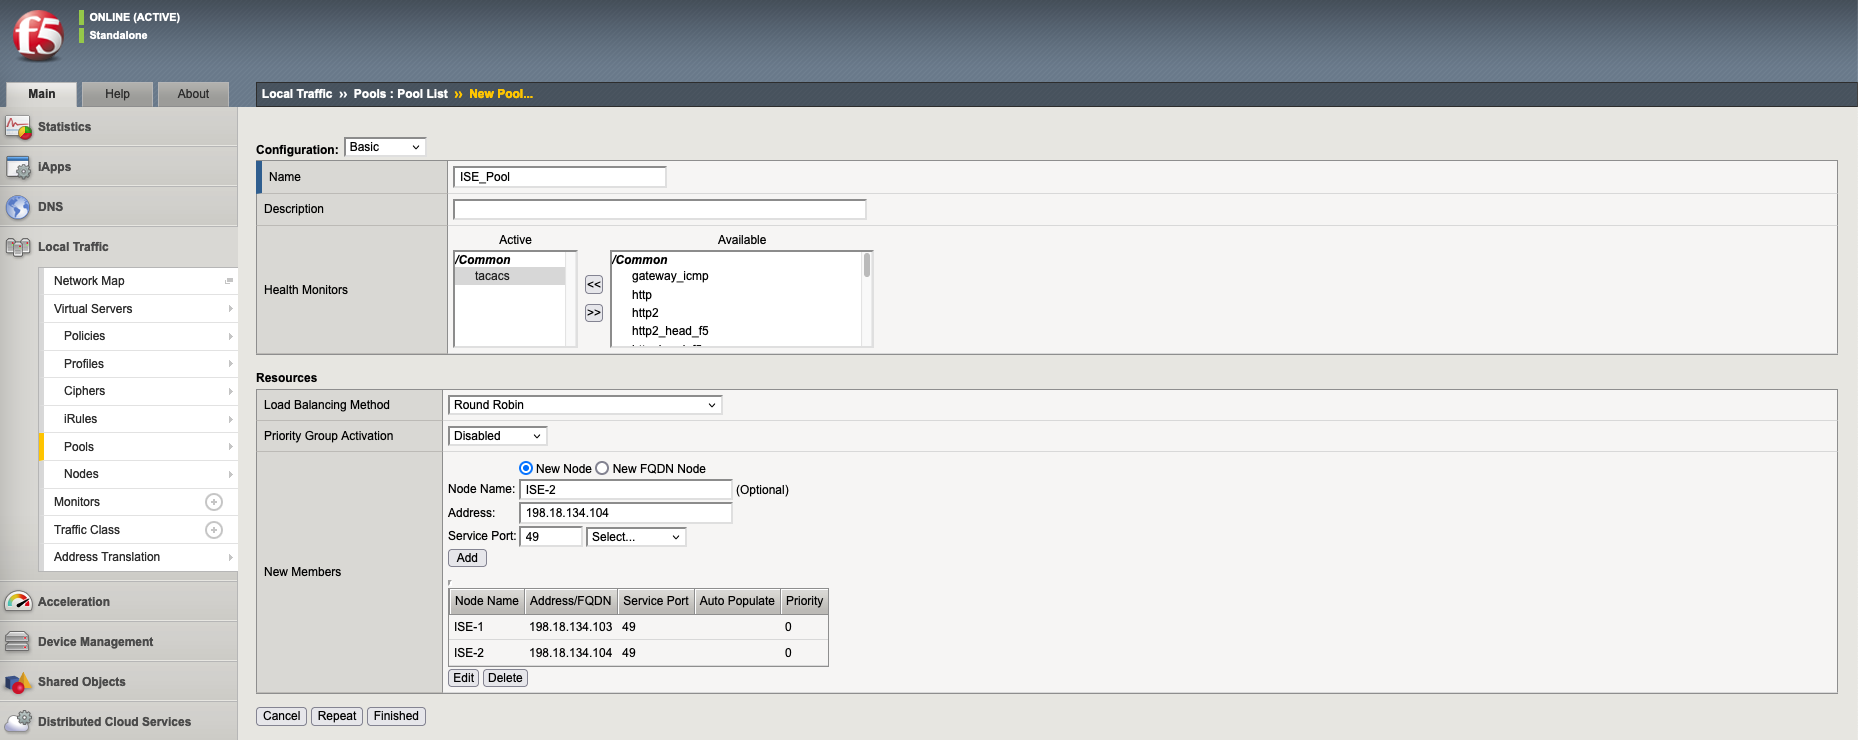Click the F5 logo icon
The image size is (1858, 740).
[38, 36]
